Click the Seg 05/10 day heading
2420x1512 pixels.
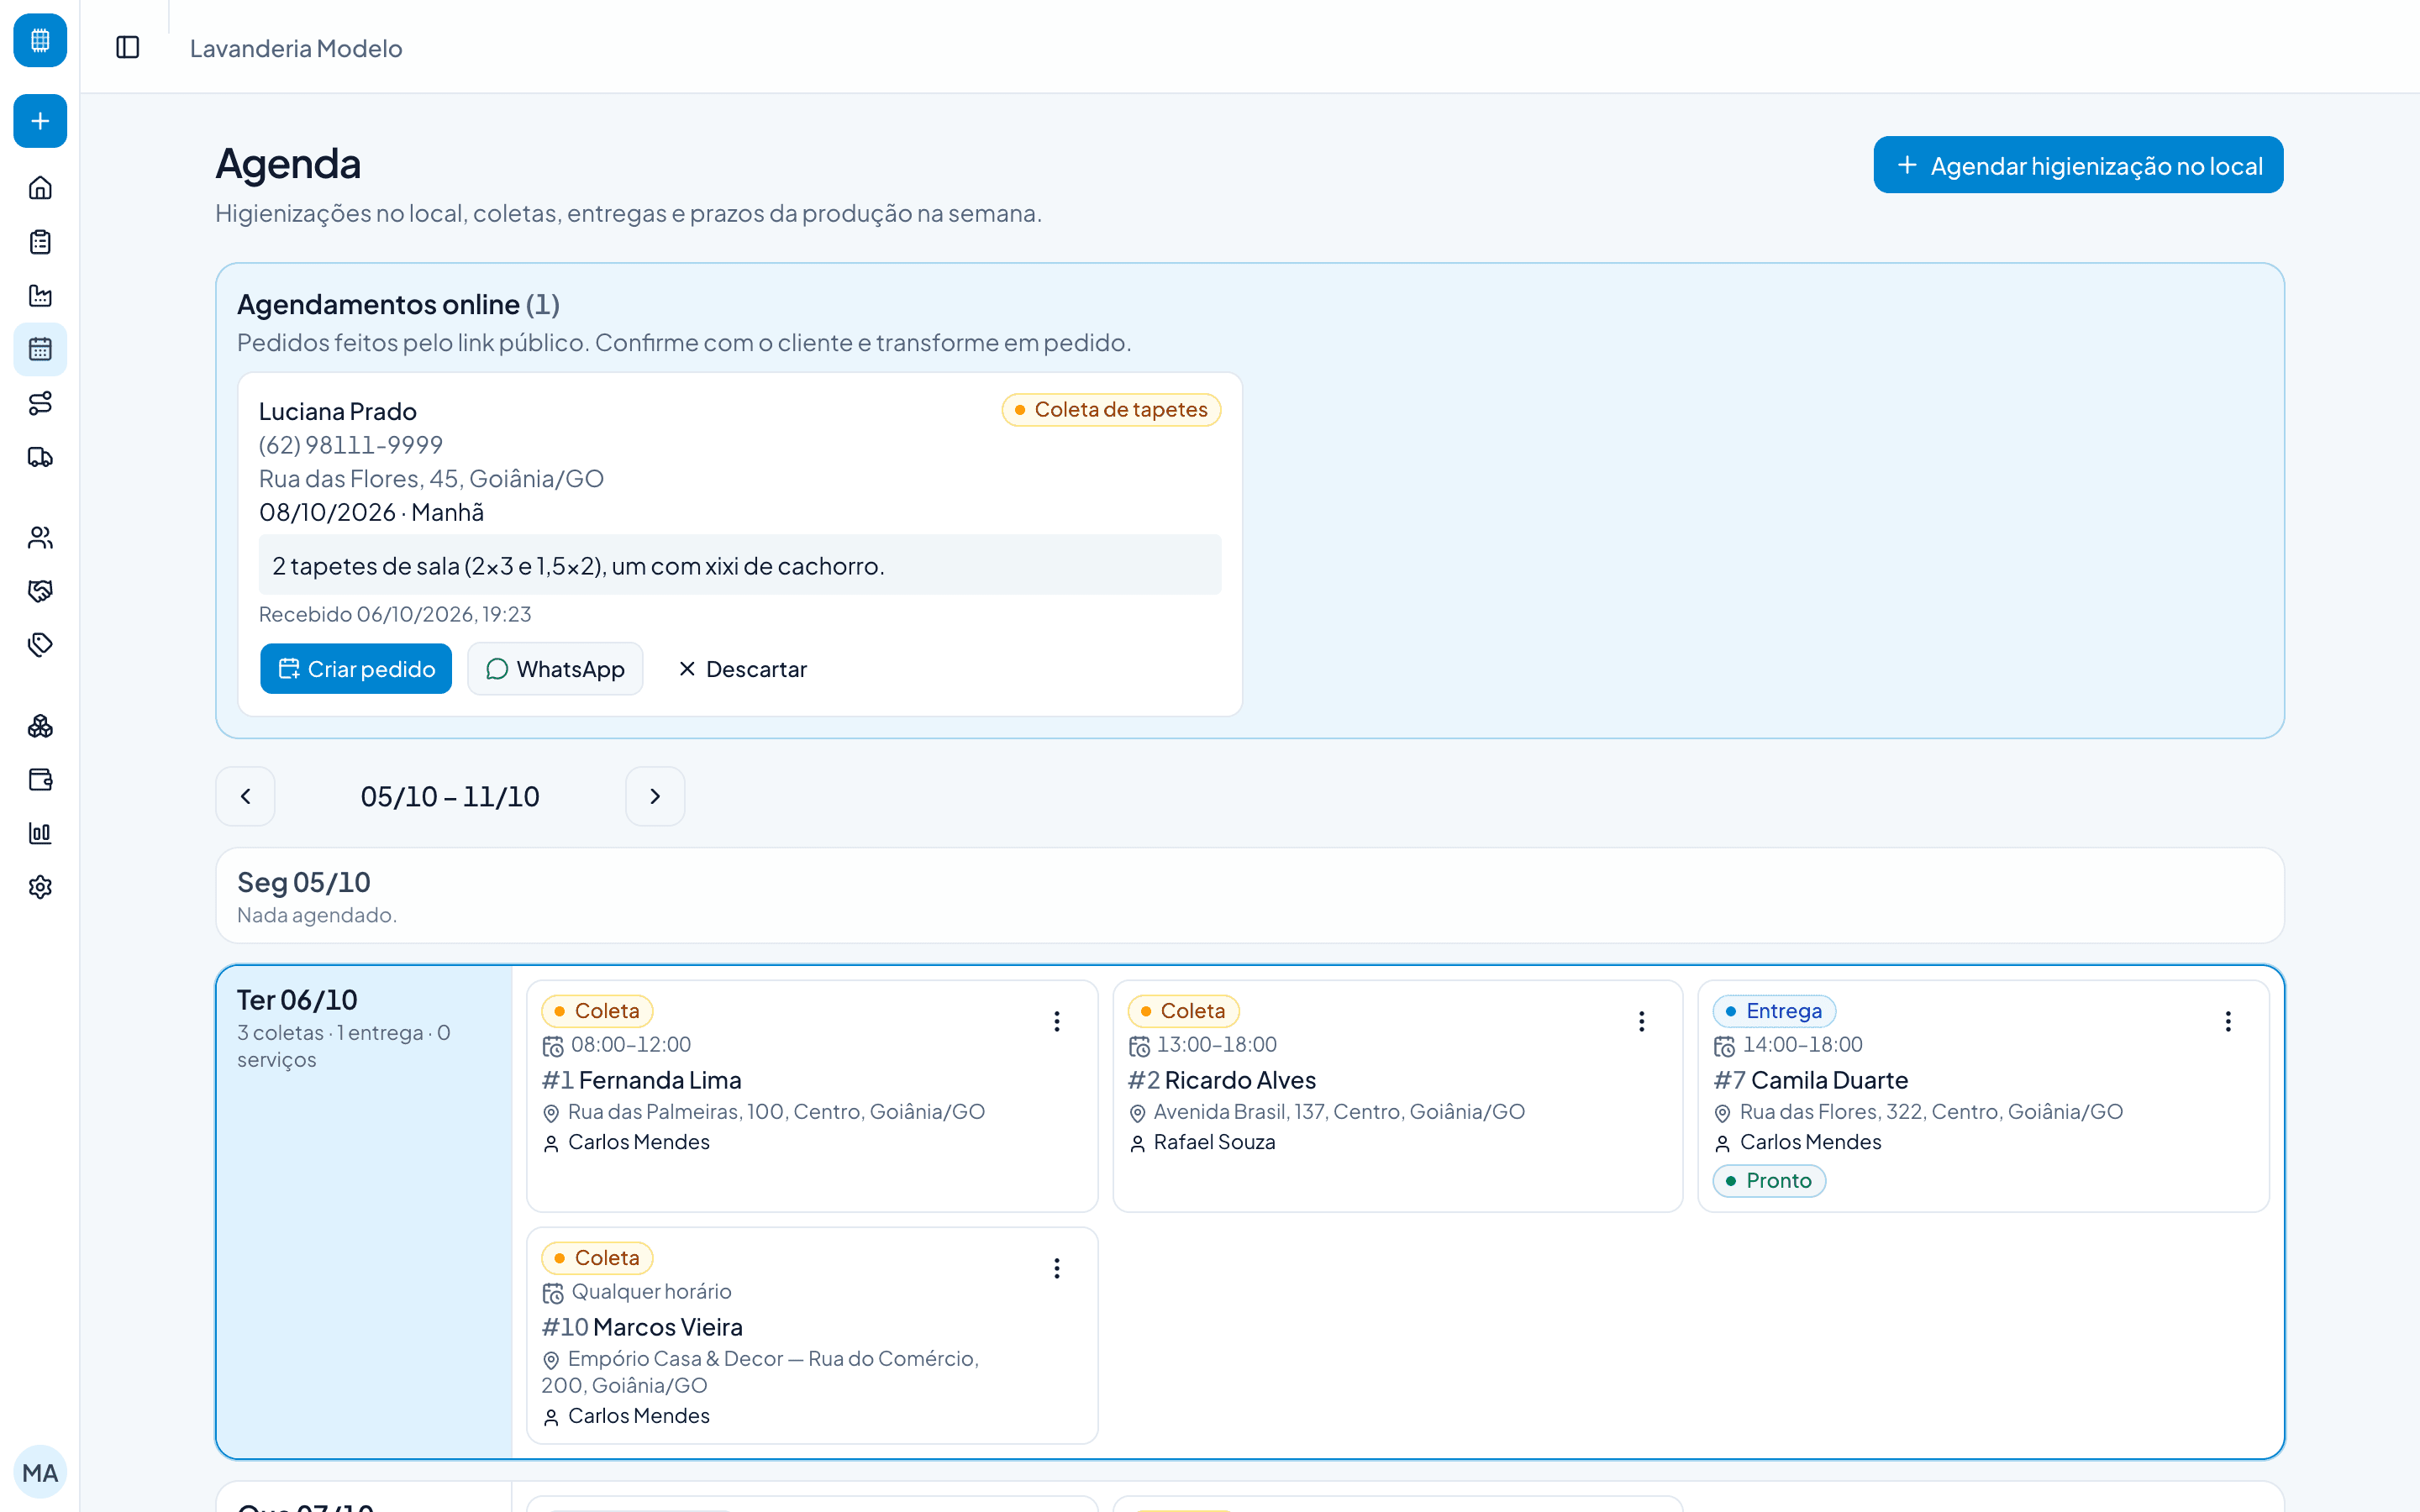click(304, 882)
